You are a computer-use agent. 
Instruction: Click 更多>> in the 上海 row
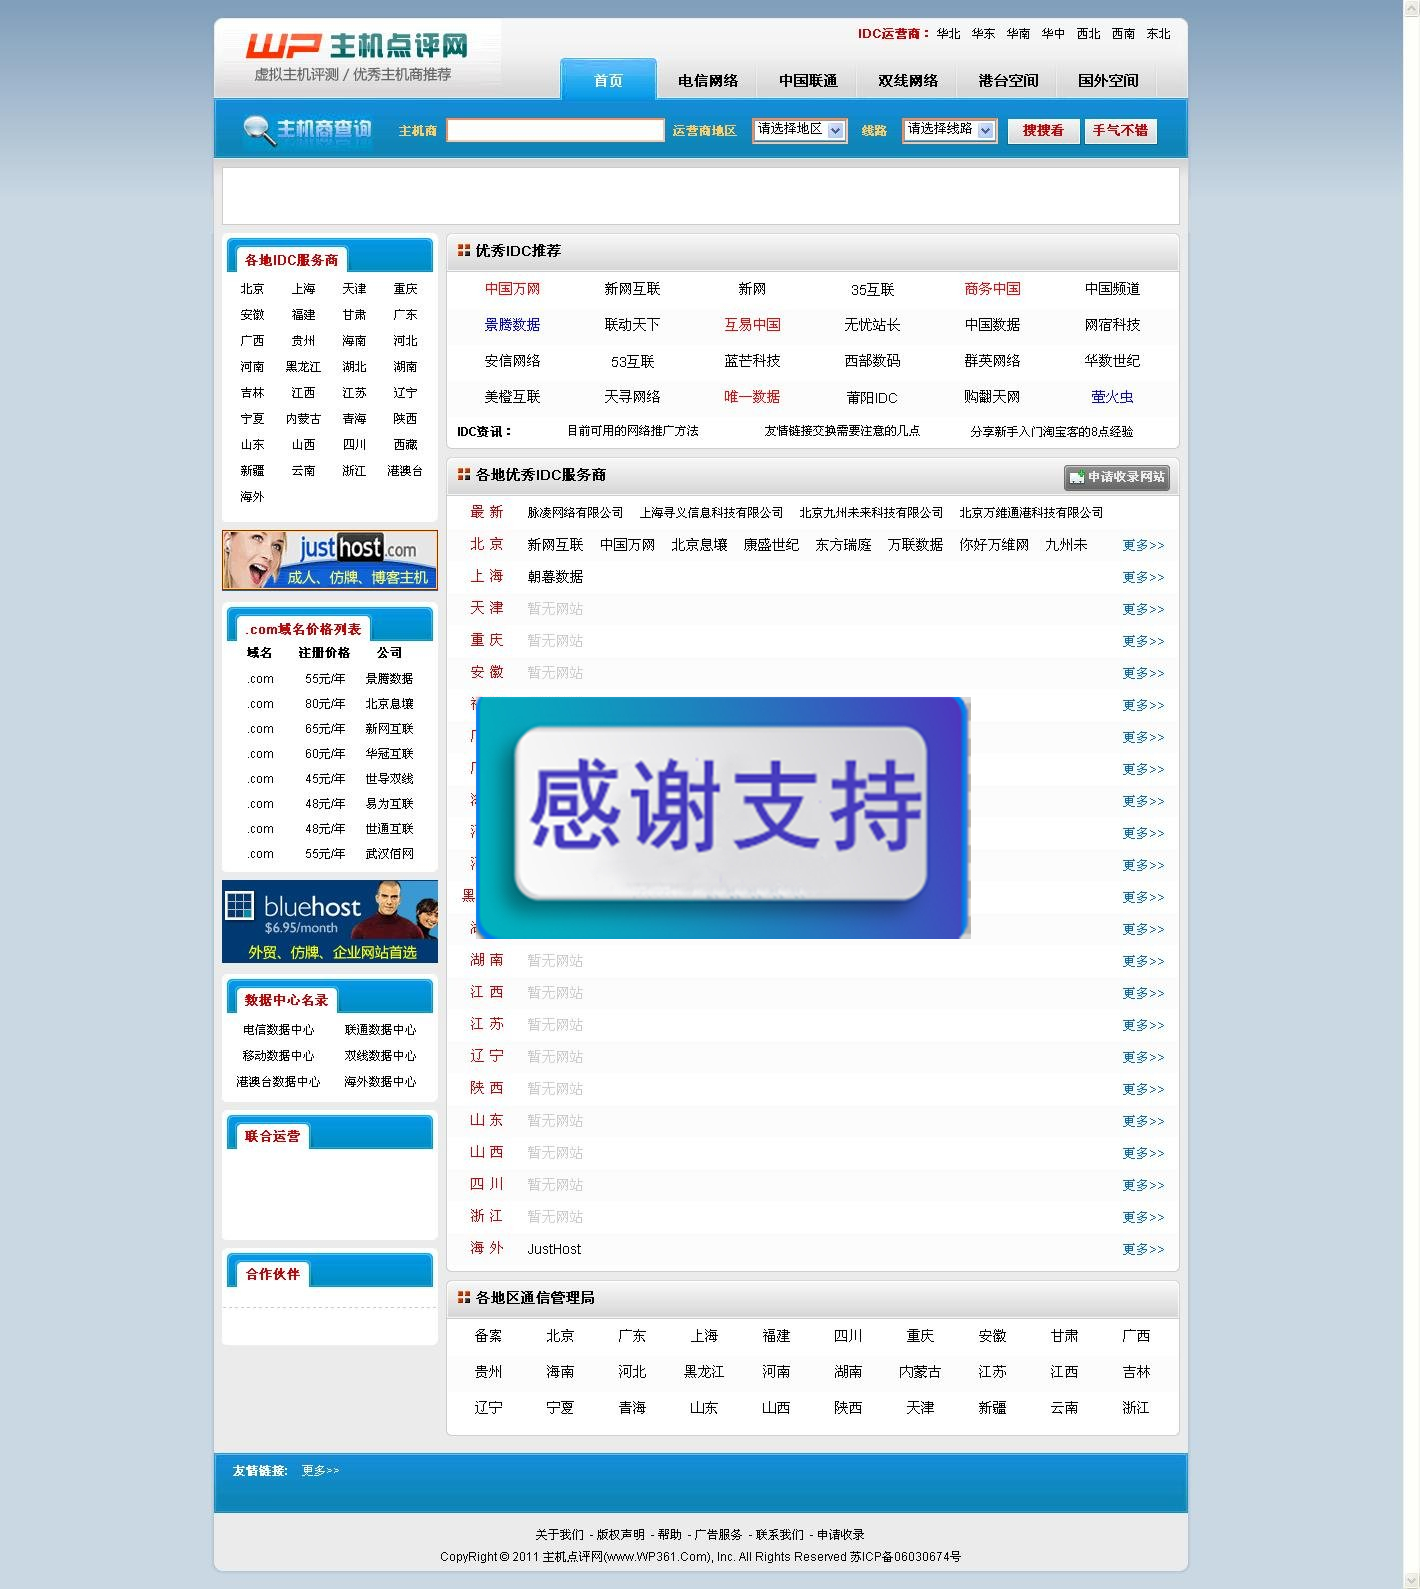1143,577
